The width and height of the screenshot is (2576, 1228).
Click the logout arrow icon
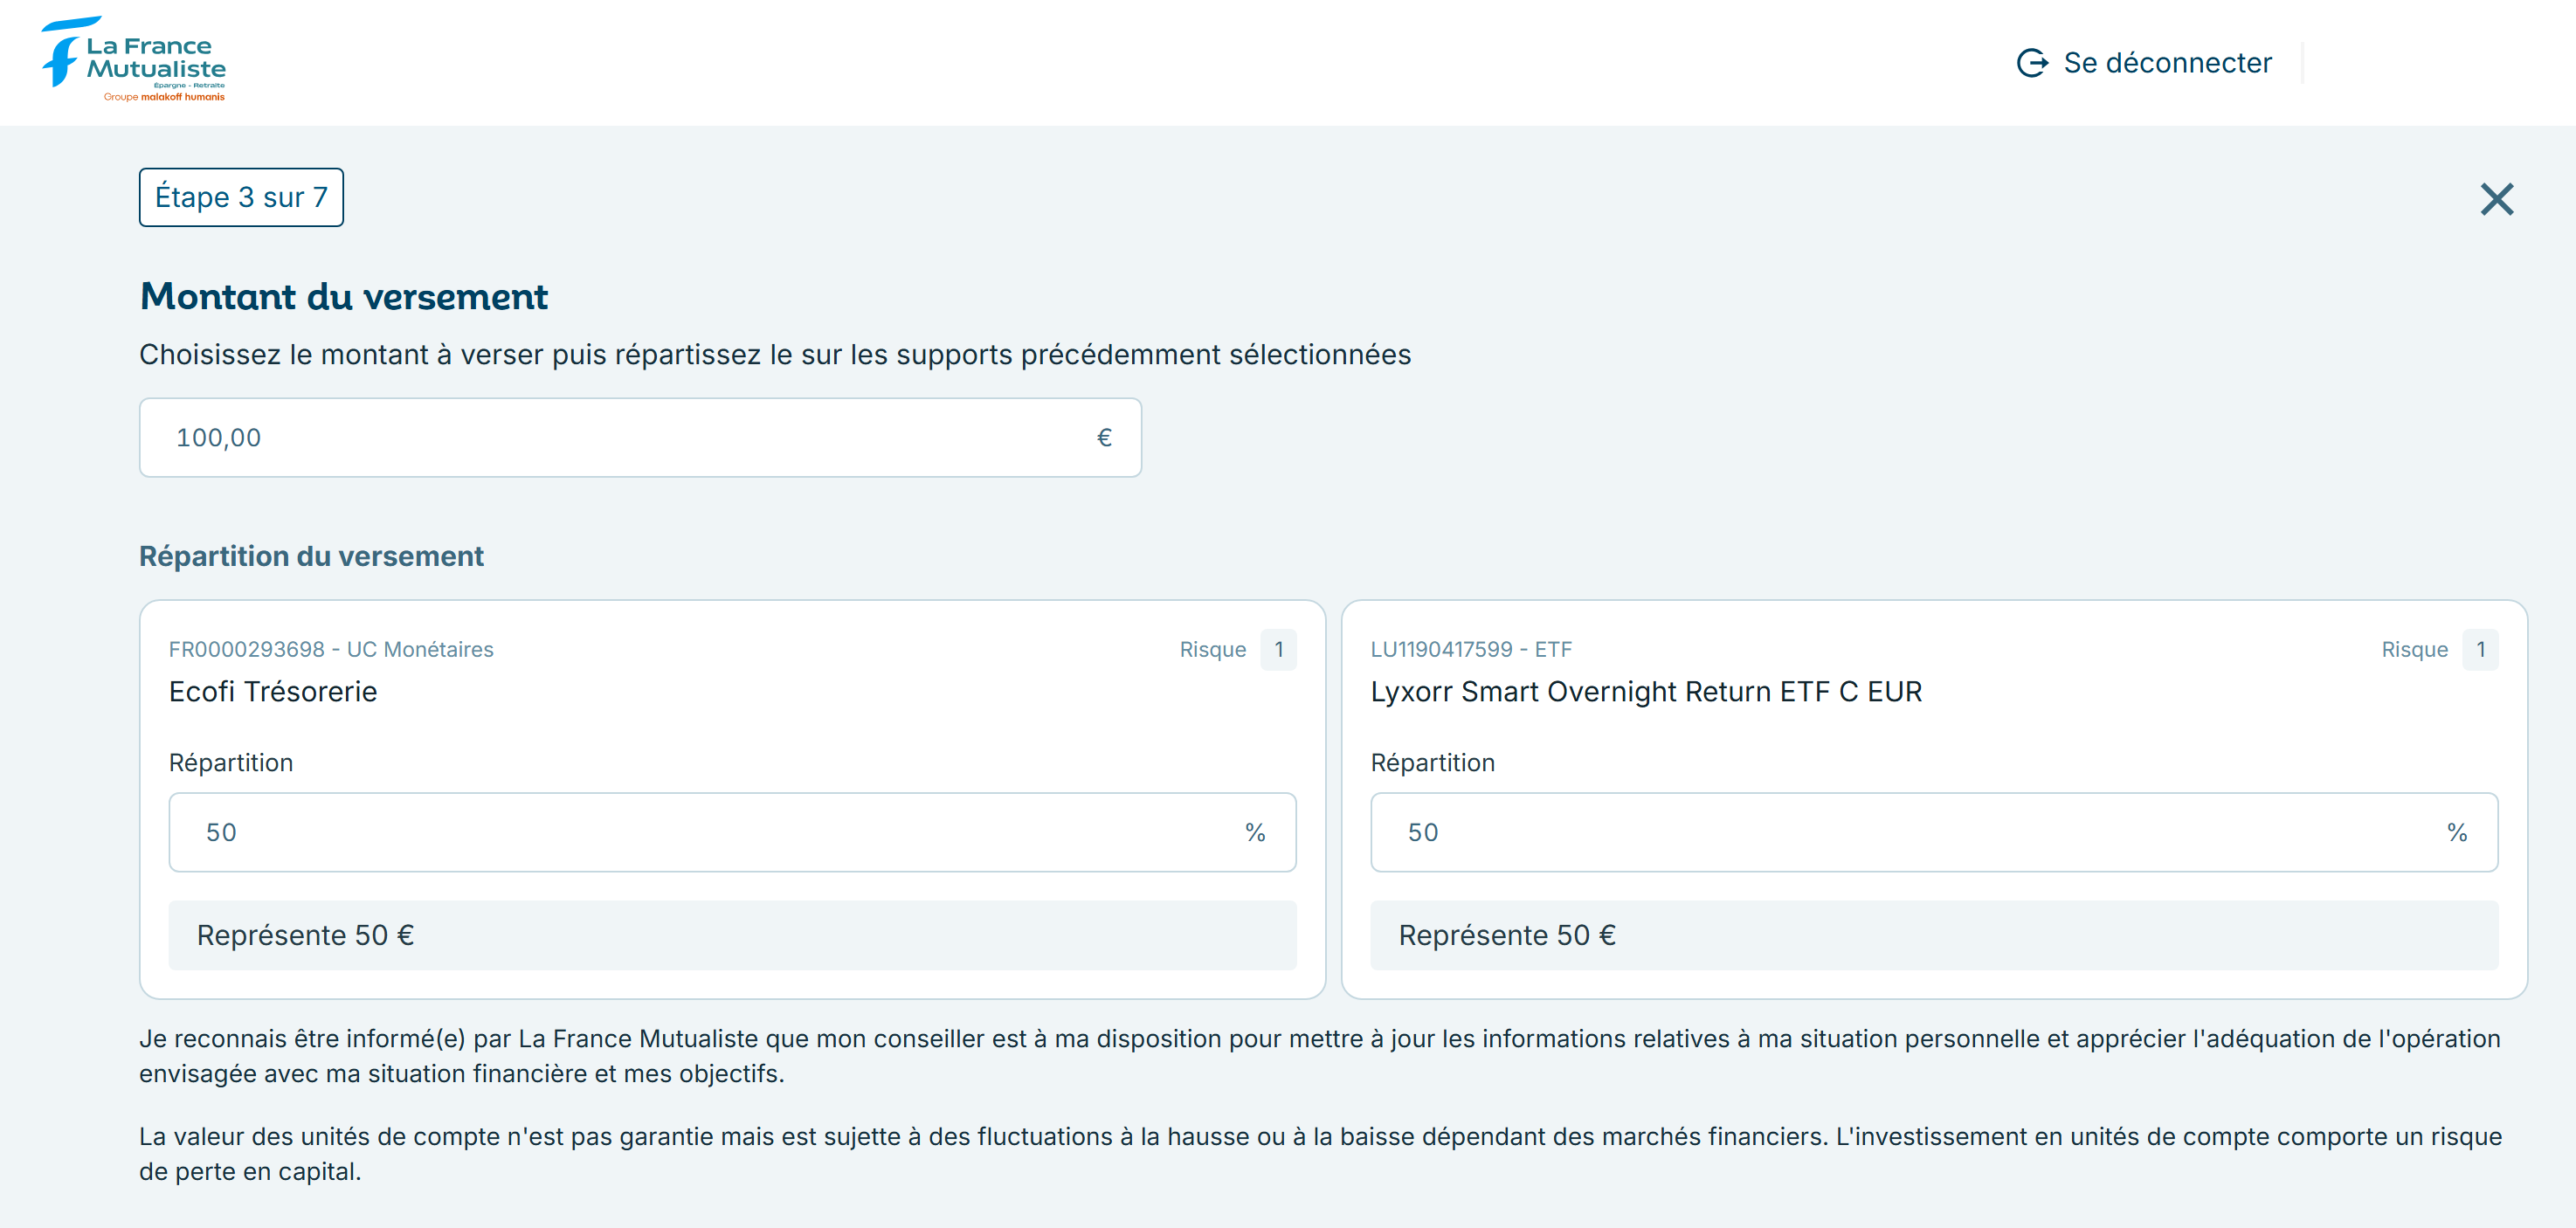[2032, 62]
